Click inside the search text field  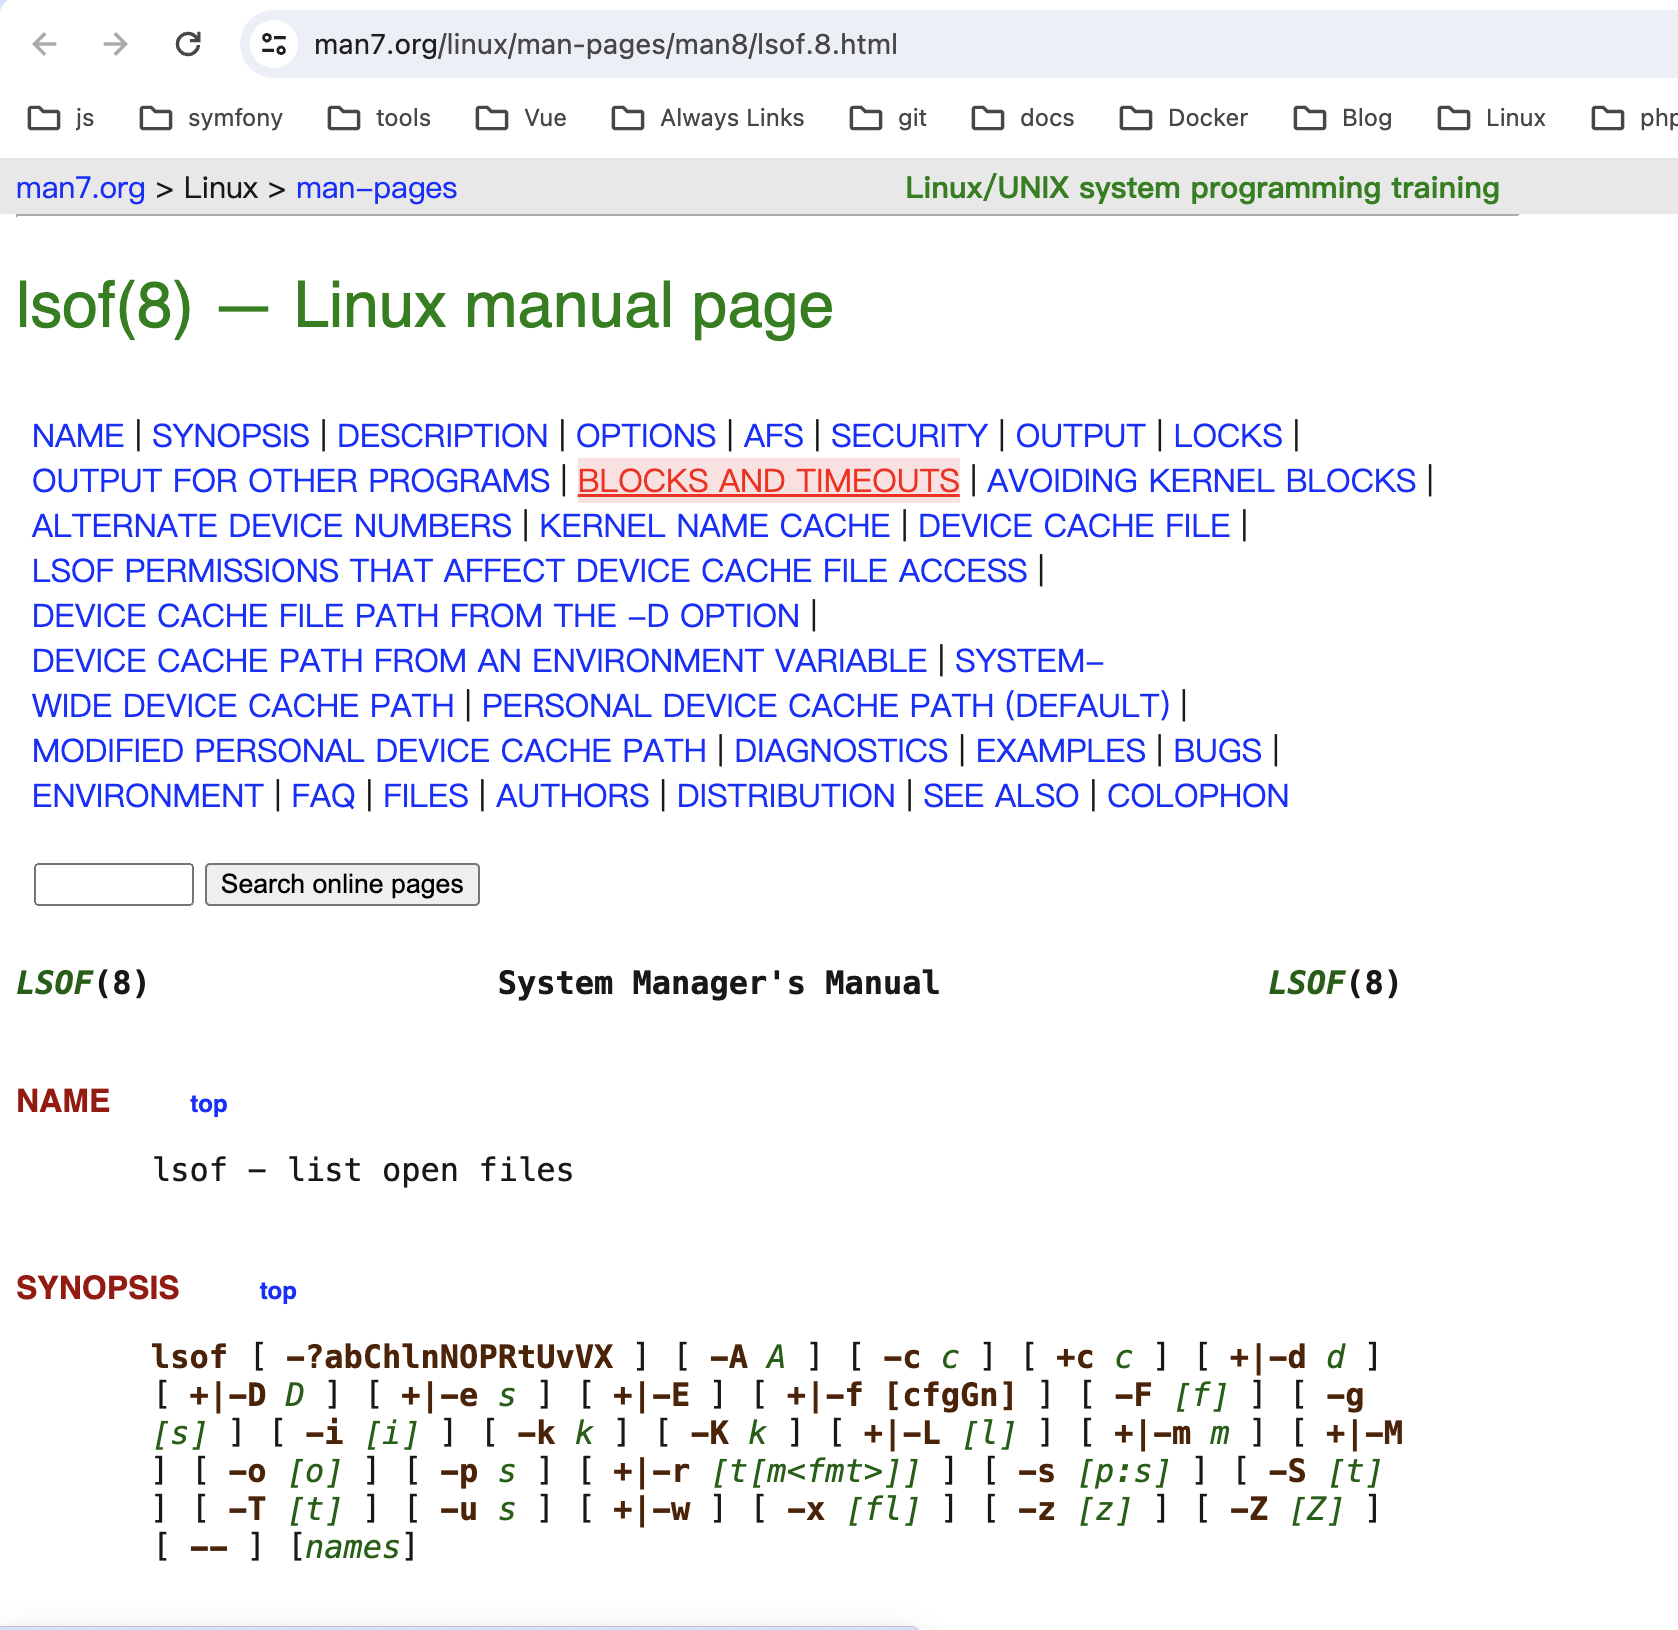pos(113,884)
